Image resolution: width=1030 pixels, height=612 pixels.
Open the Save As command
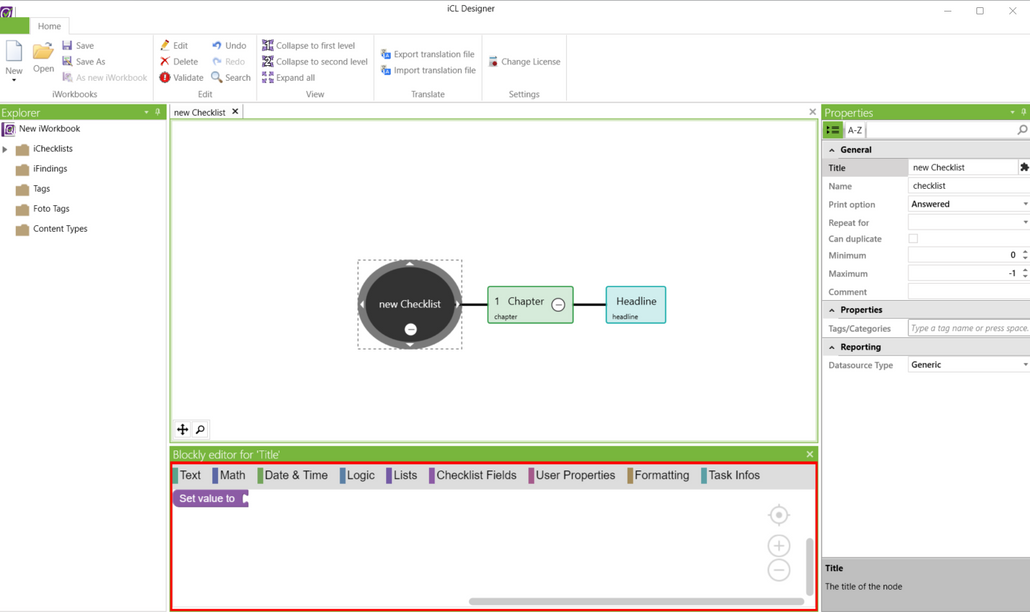84,62
